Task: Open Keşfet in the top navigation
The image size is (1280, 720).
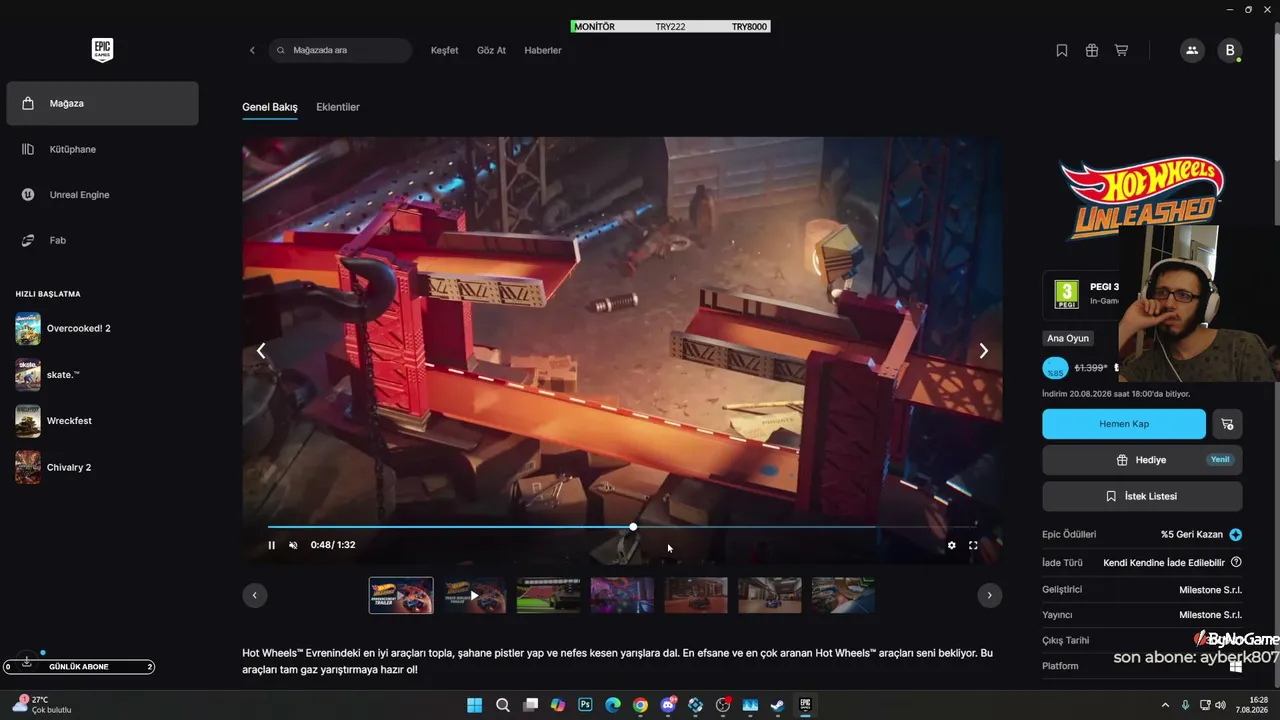Action: [444, 50]
